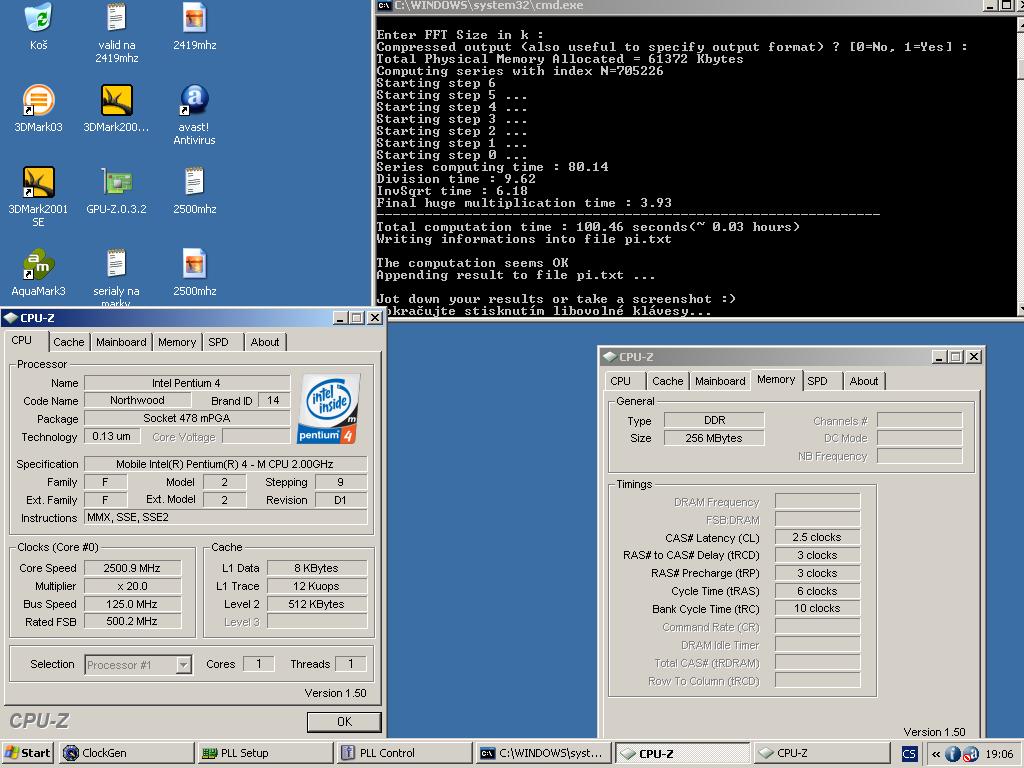Image resolution: width=1024 pixels, height=768 pixels.
Task: Open the Memory tab in left CPU-Z
Action: (176, 342)
